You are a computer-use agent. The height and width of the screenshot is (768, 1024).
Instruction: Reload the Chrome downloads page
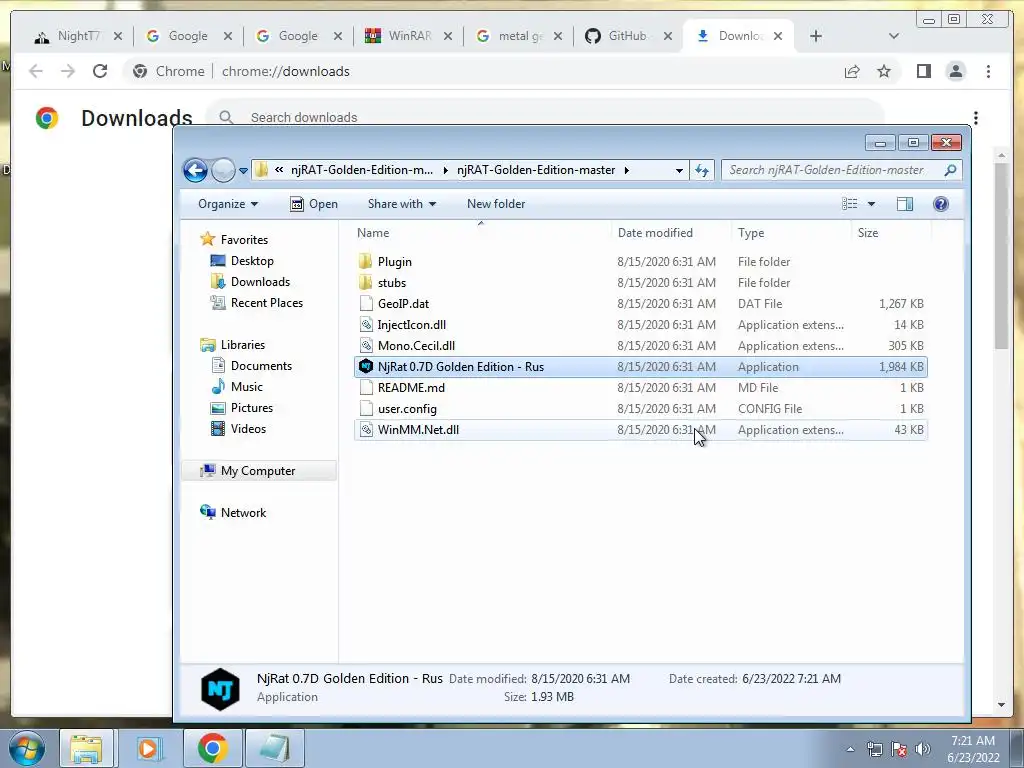point(100,71)
